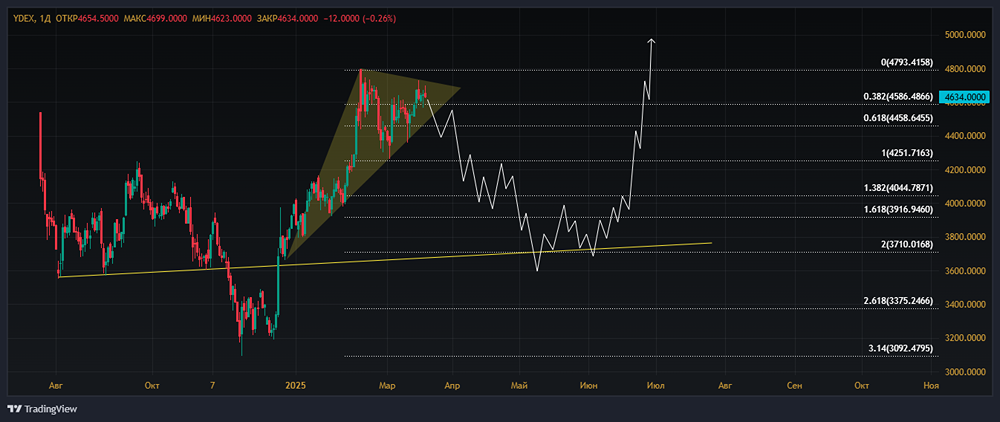This screenshot has height=422, width=1000.
Task: Click the −12.0000 (−0.26%) change value
Action: (359, 18)
